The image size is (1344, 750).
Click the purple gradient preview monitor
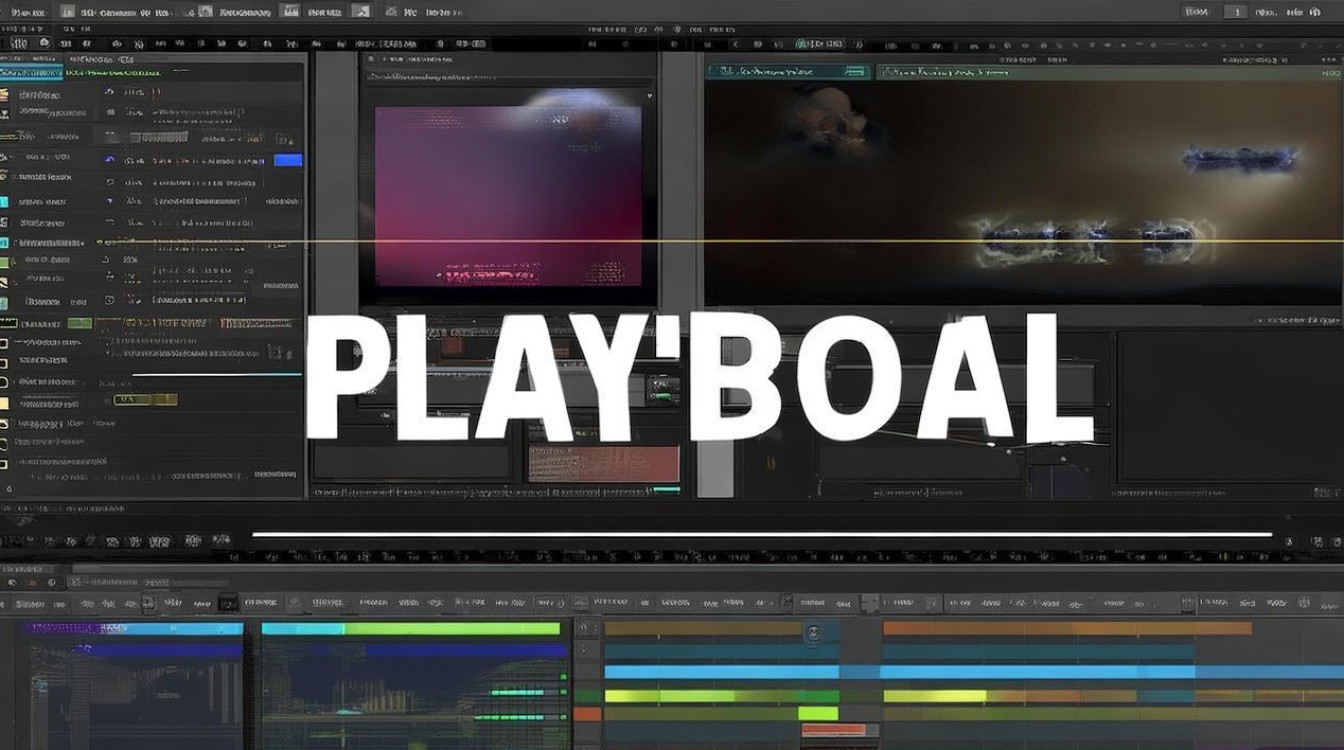(508, 196)
